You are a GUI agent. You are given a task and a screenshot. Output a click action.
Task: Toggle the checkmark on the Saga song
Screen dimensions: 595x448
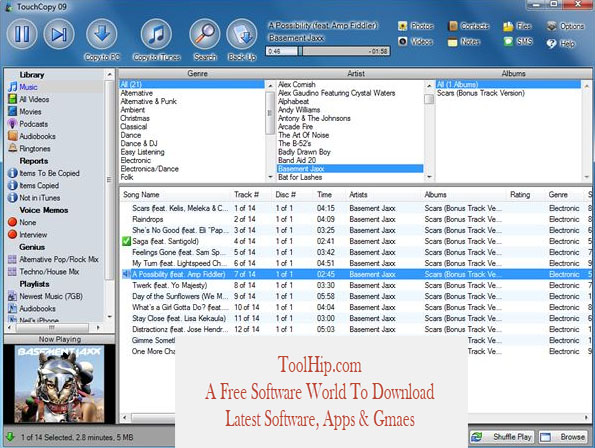[x=126, y=241]
